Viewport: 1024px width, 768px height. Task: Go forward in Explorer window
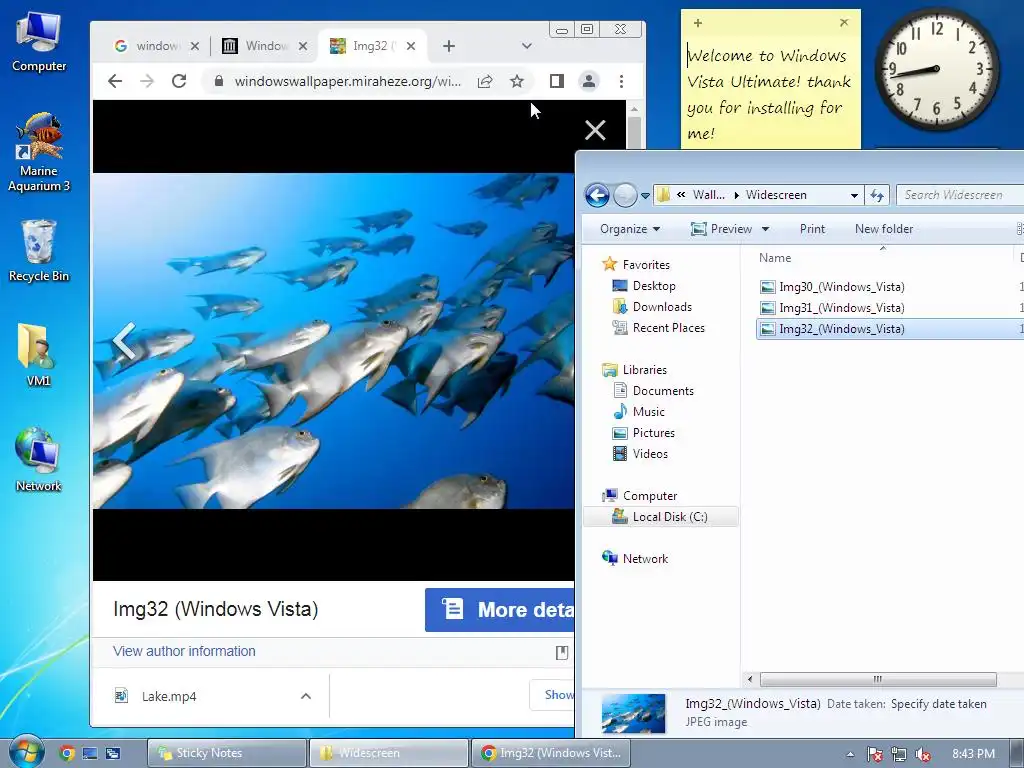(x=625, y=195)
